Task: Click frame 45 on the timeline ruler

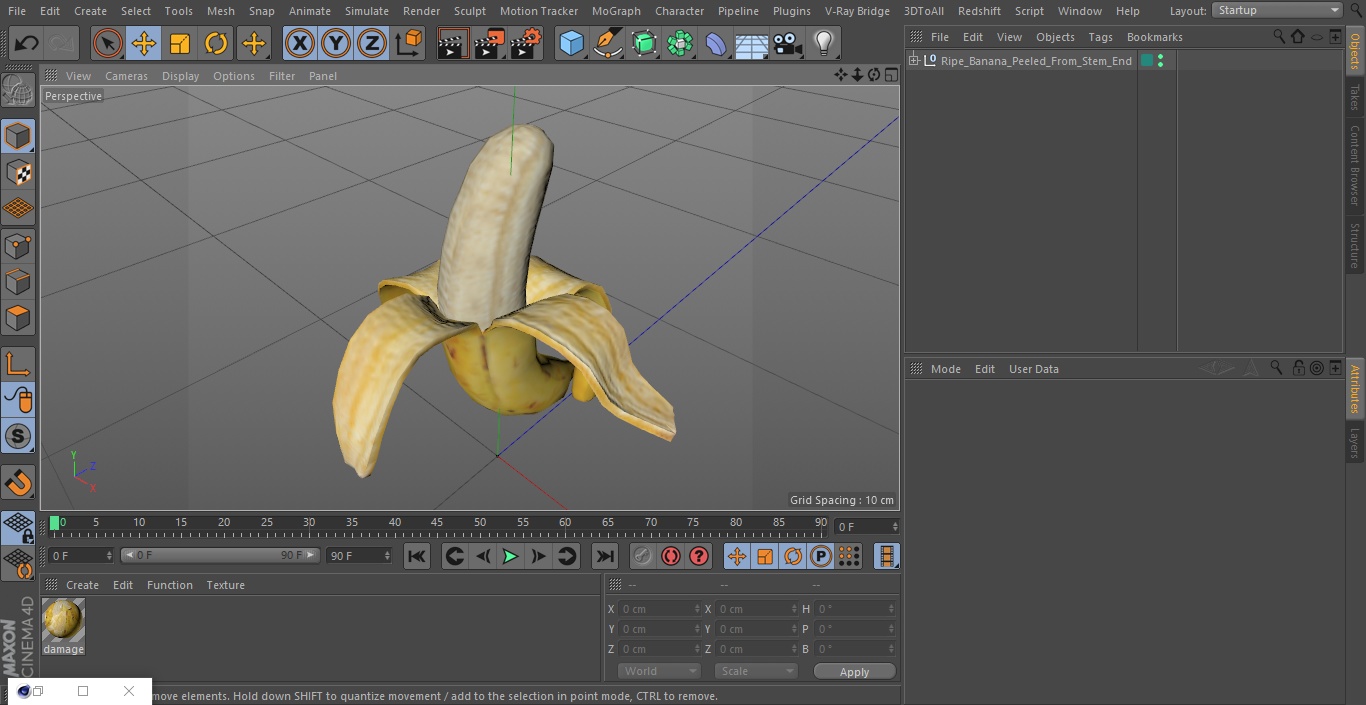Action: (x=437, y=524)
